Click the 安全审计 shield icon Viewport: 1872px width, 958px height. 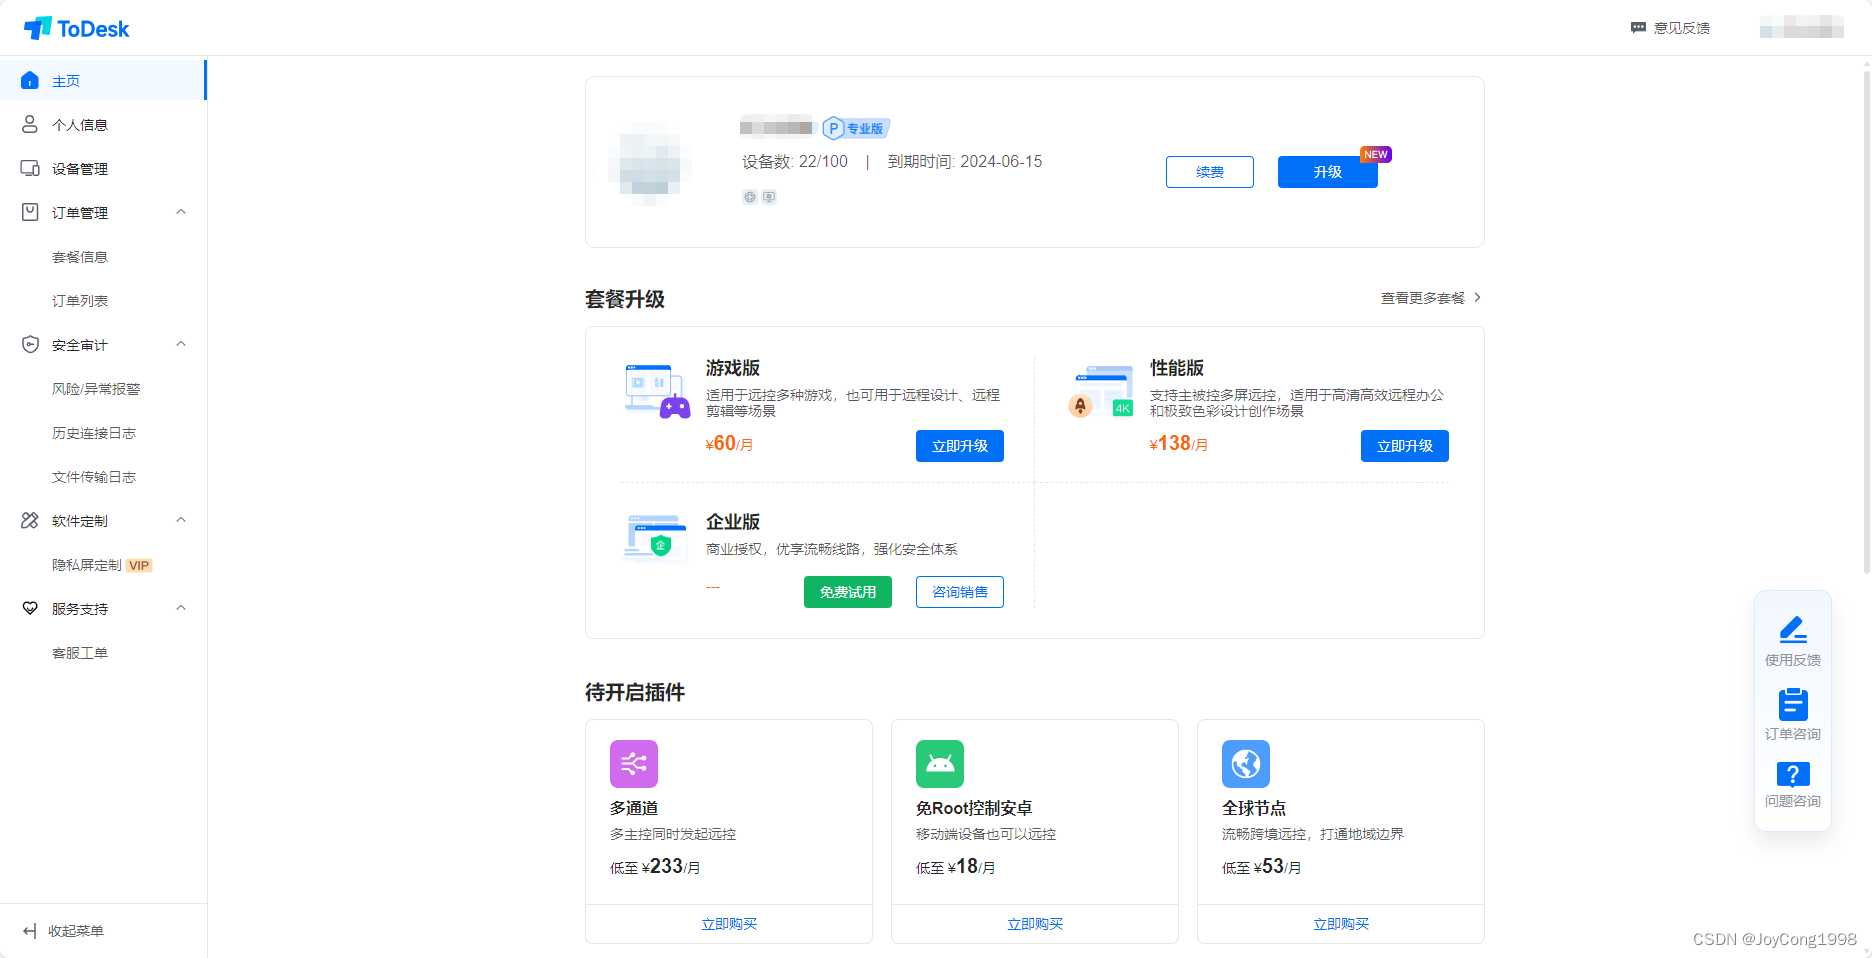coord(30,345)
